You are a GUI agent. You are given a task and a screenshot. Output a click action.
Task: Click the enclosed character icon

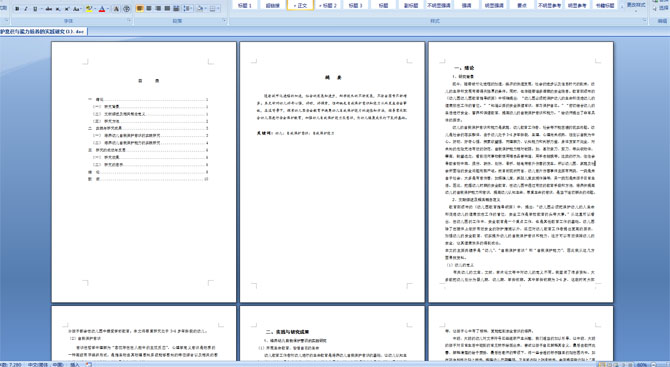pos(126,9)
